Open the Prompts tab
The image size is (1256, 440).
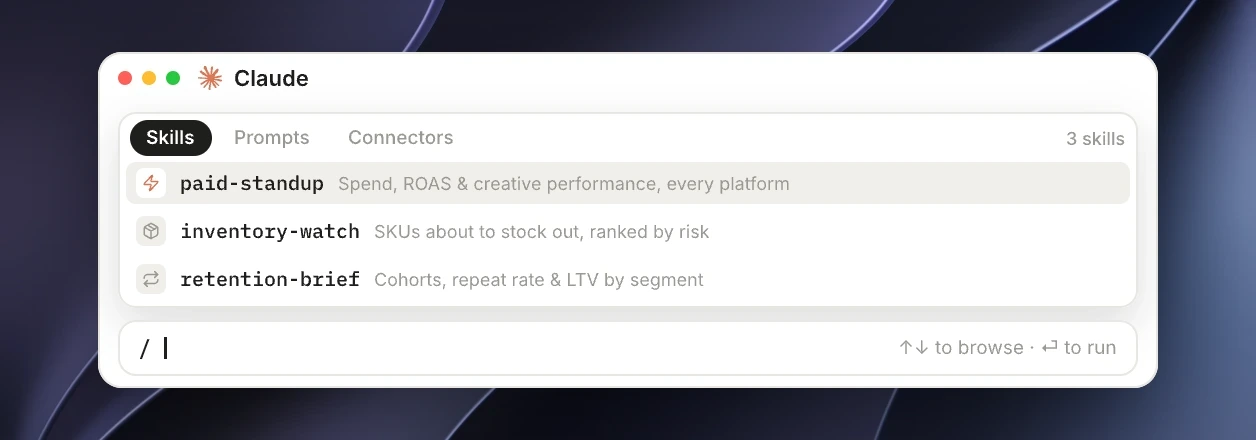coord(272,138)
